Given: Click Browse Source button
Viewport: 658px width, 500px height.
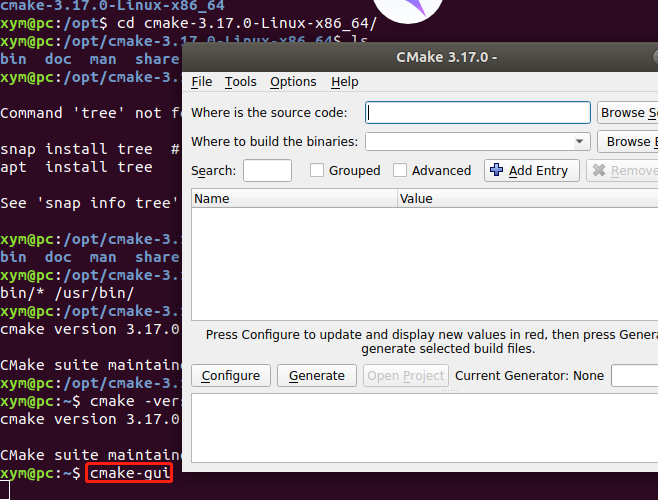Looking at the screenshot, I should [x=627, y=113].
